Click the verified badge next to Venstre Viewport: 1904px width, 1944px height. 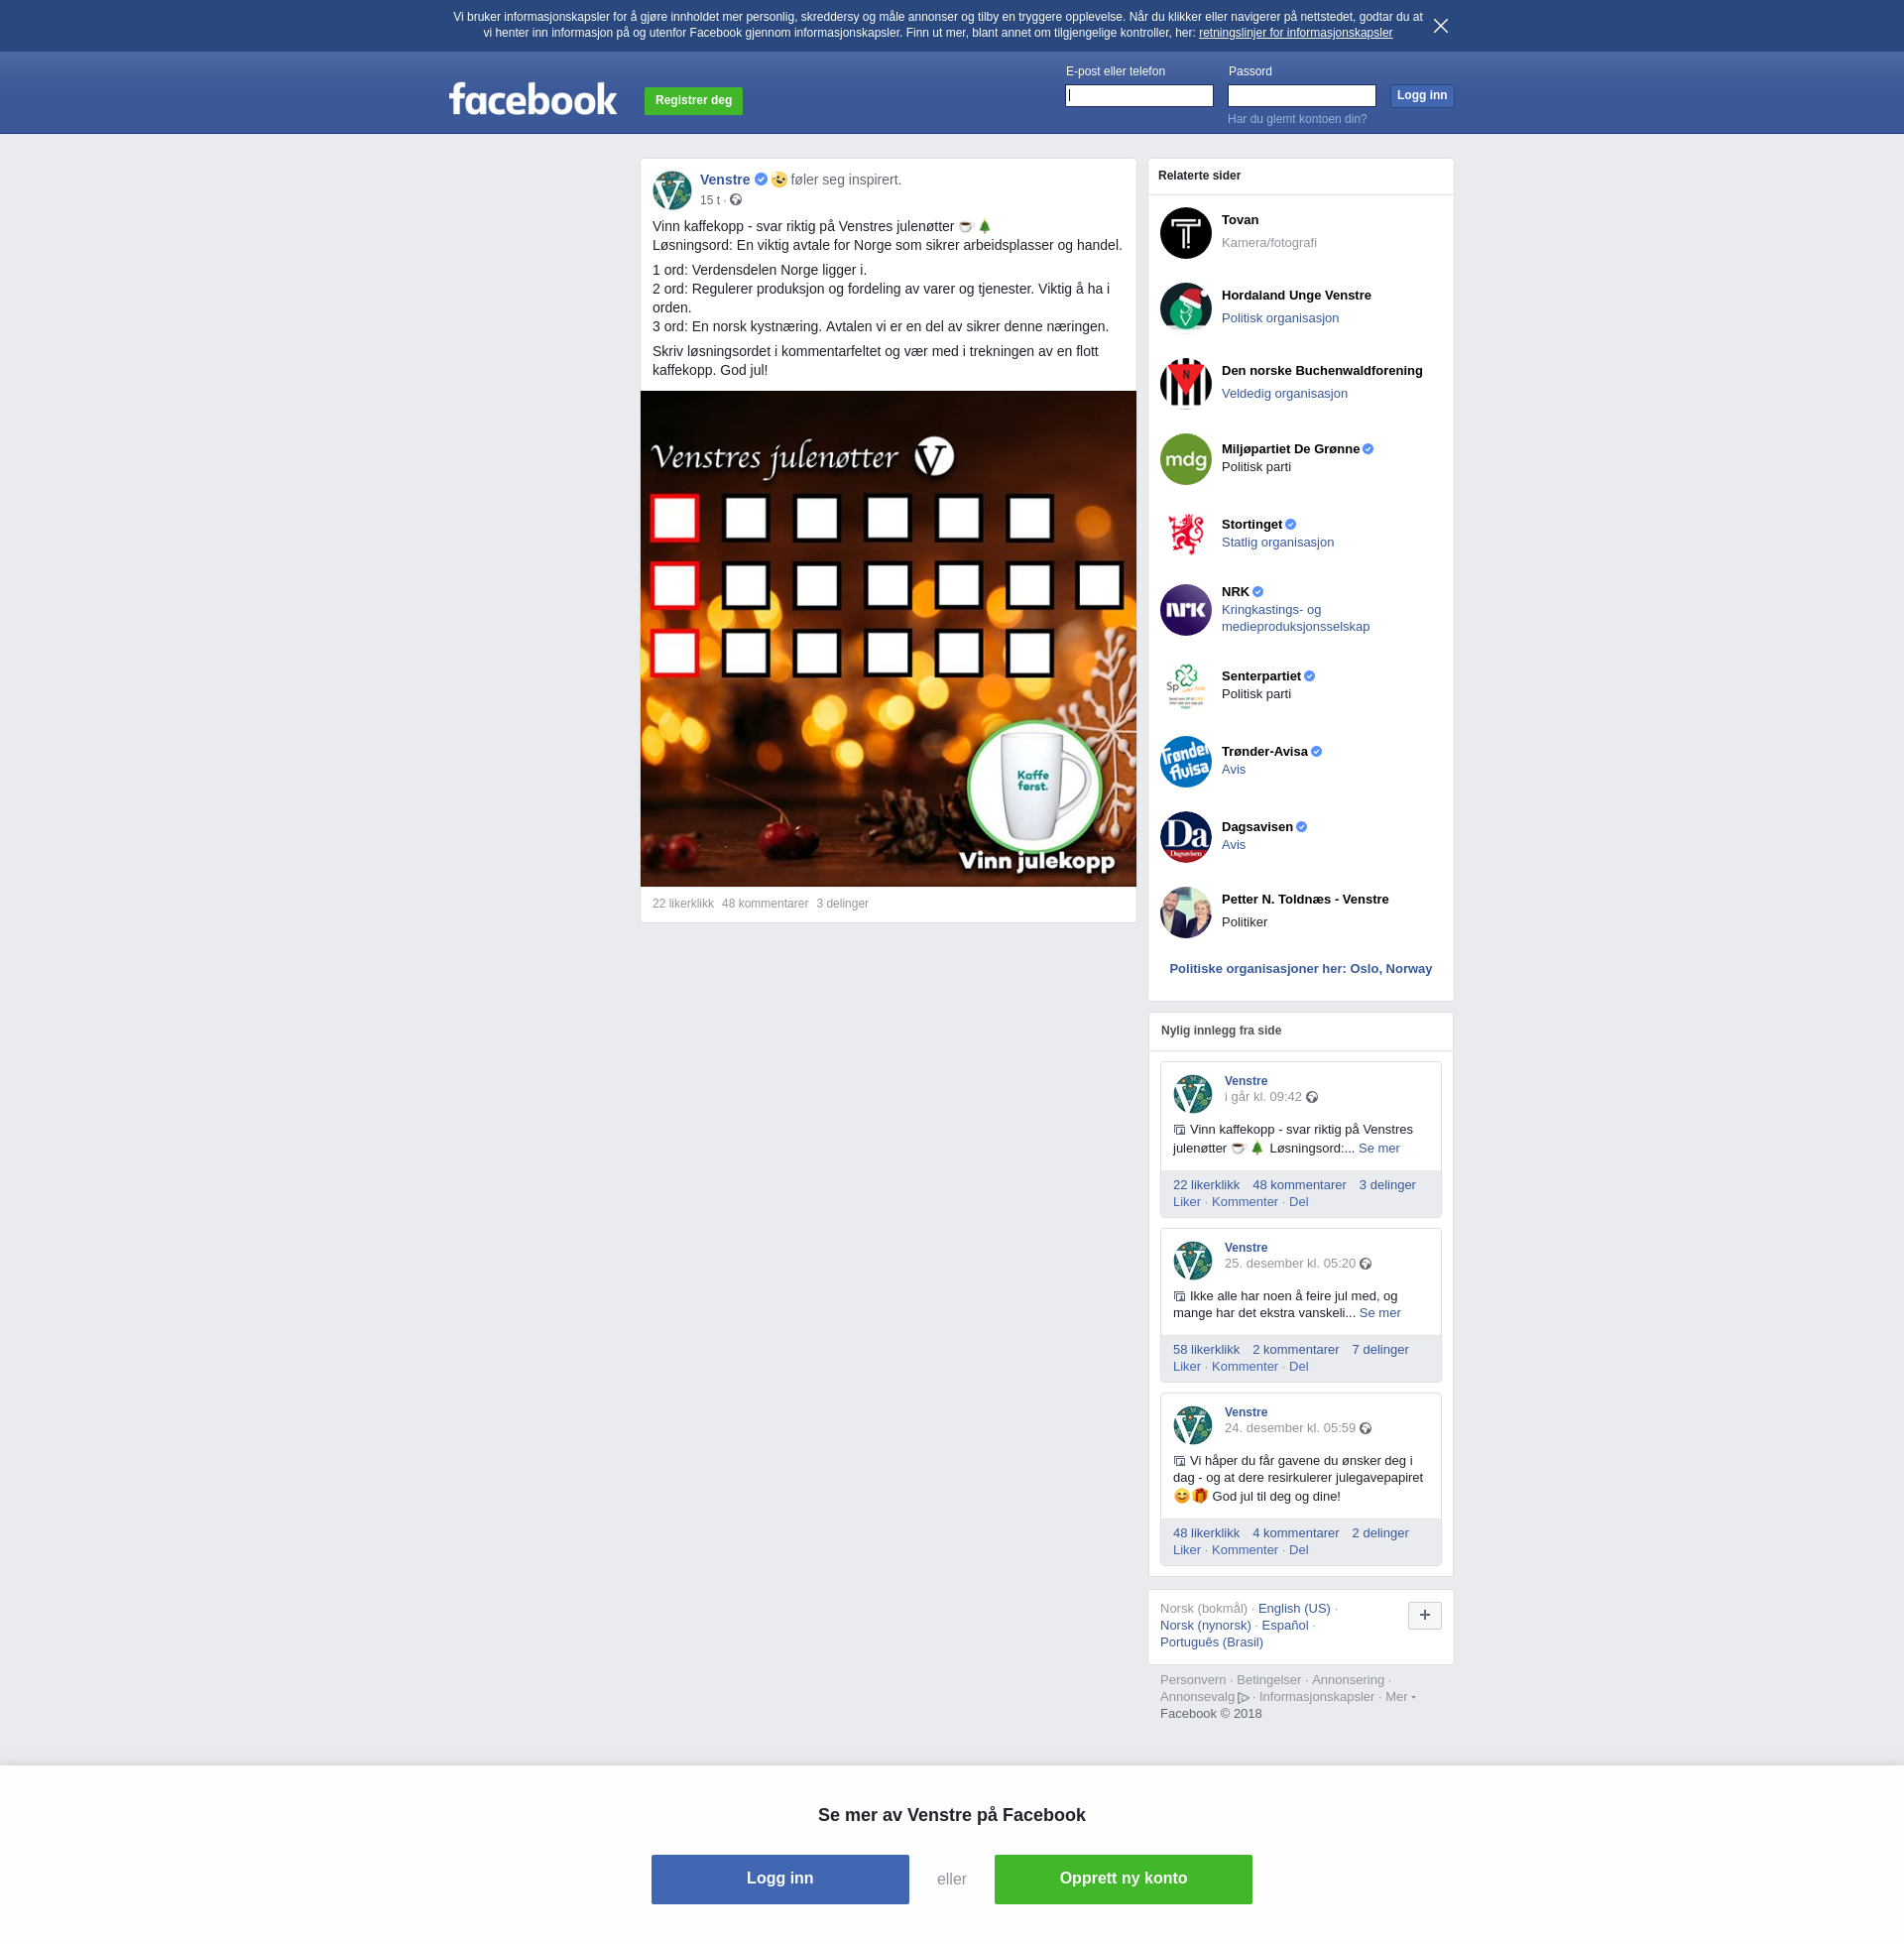click(x=761, y=179)
